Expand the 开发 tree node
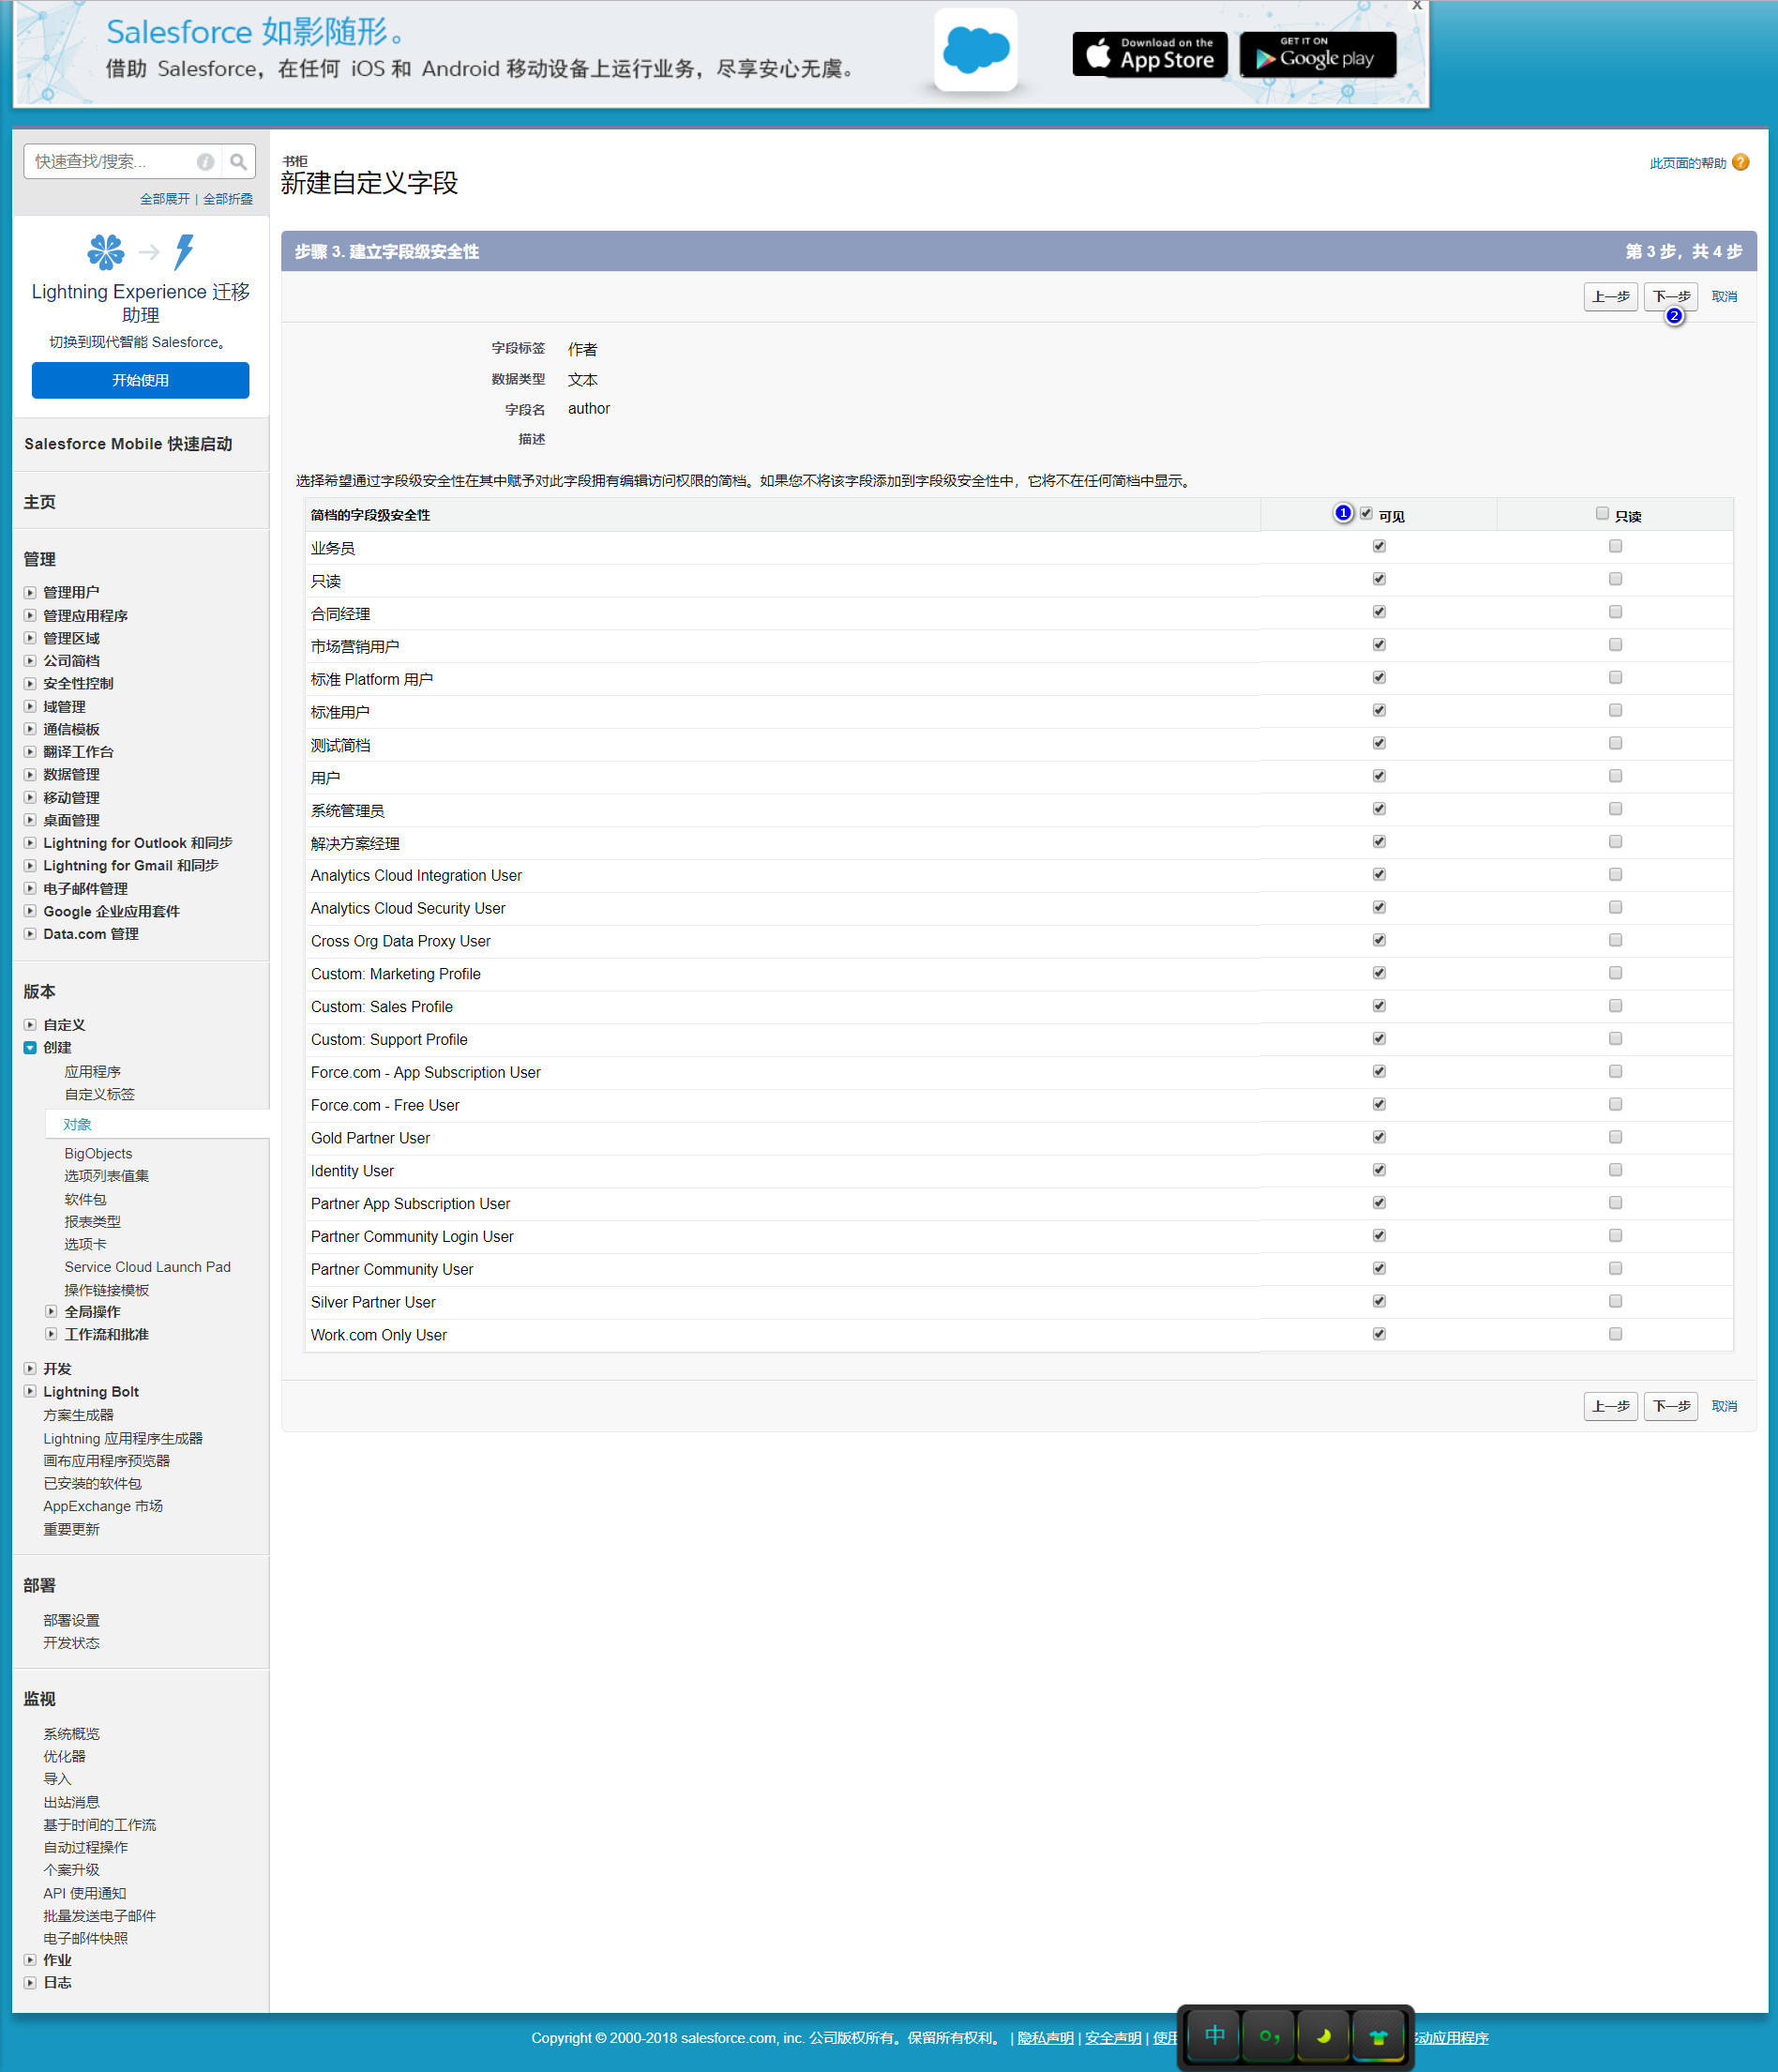 click(30, 1368)
